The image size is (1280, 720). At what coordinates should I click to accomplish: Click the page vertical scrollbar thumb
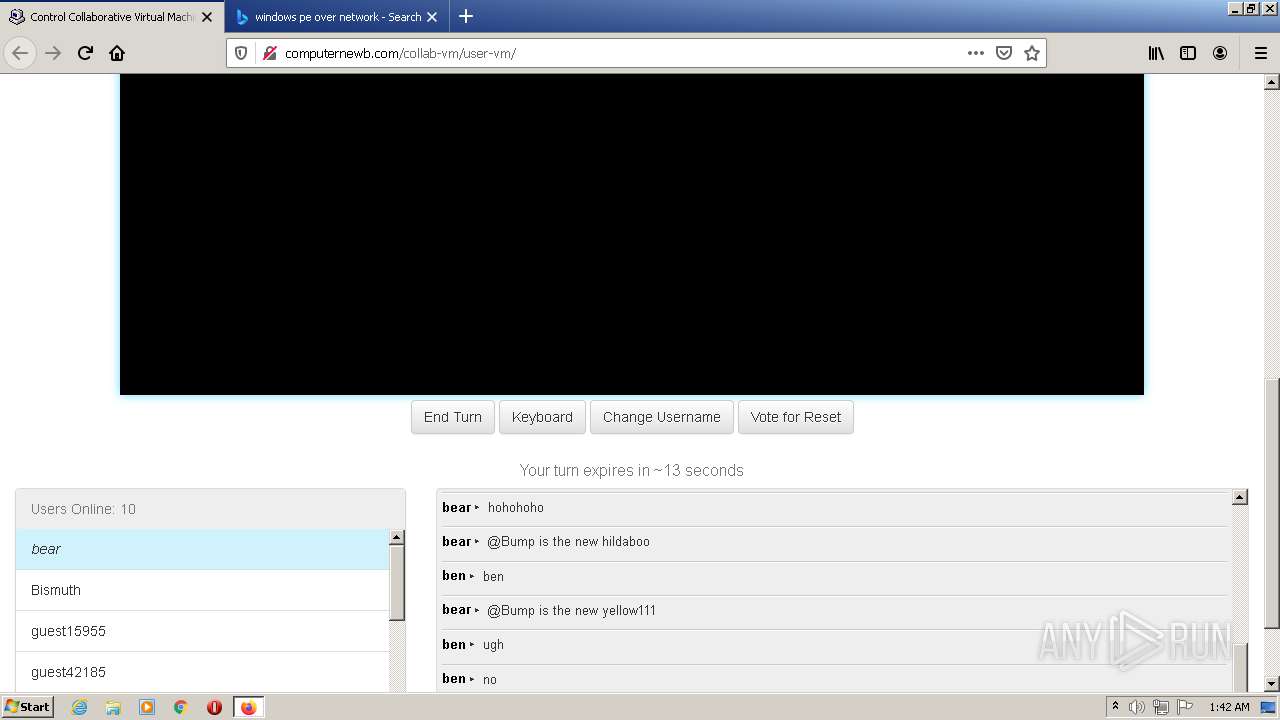(1271, 504)
